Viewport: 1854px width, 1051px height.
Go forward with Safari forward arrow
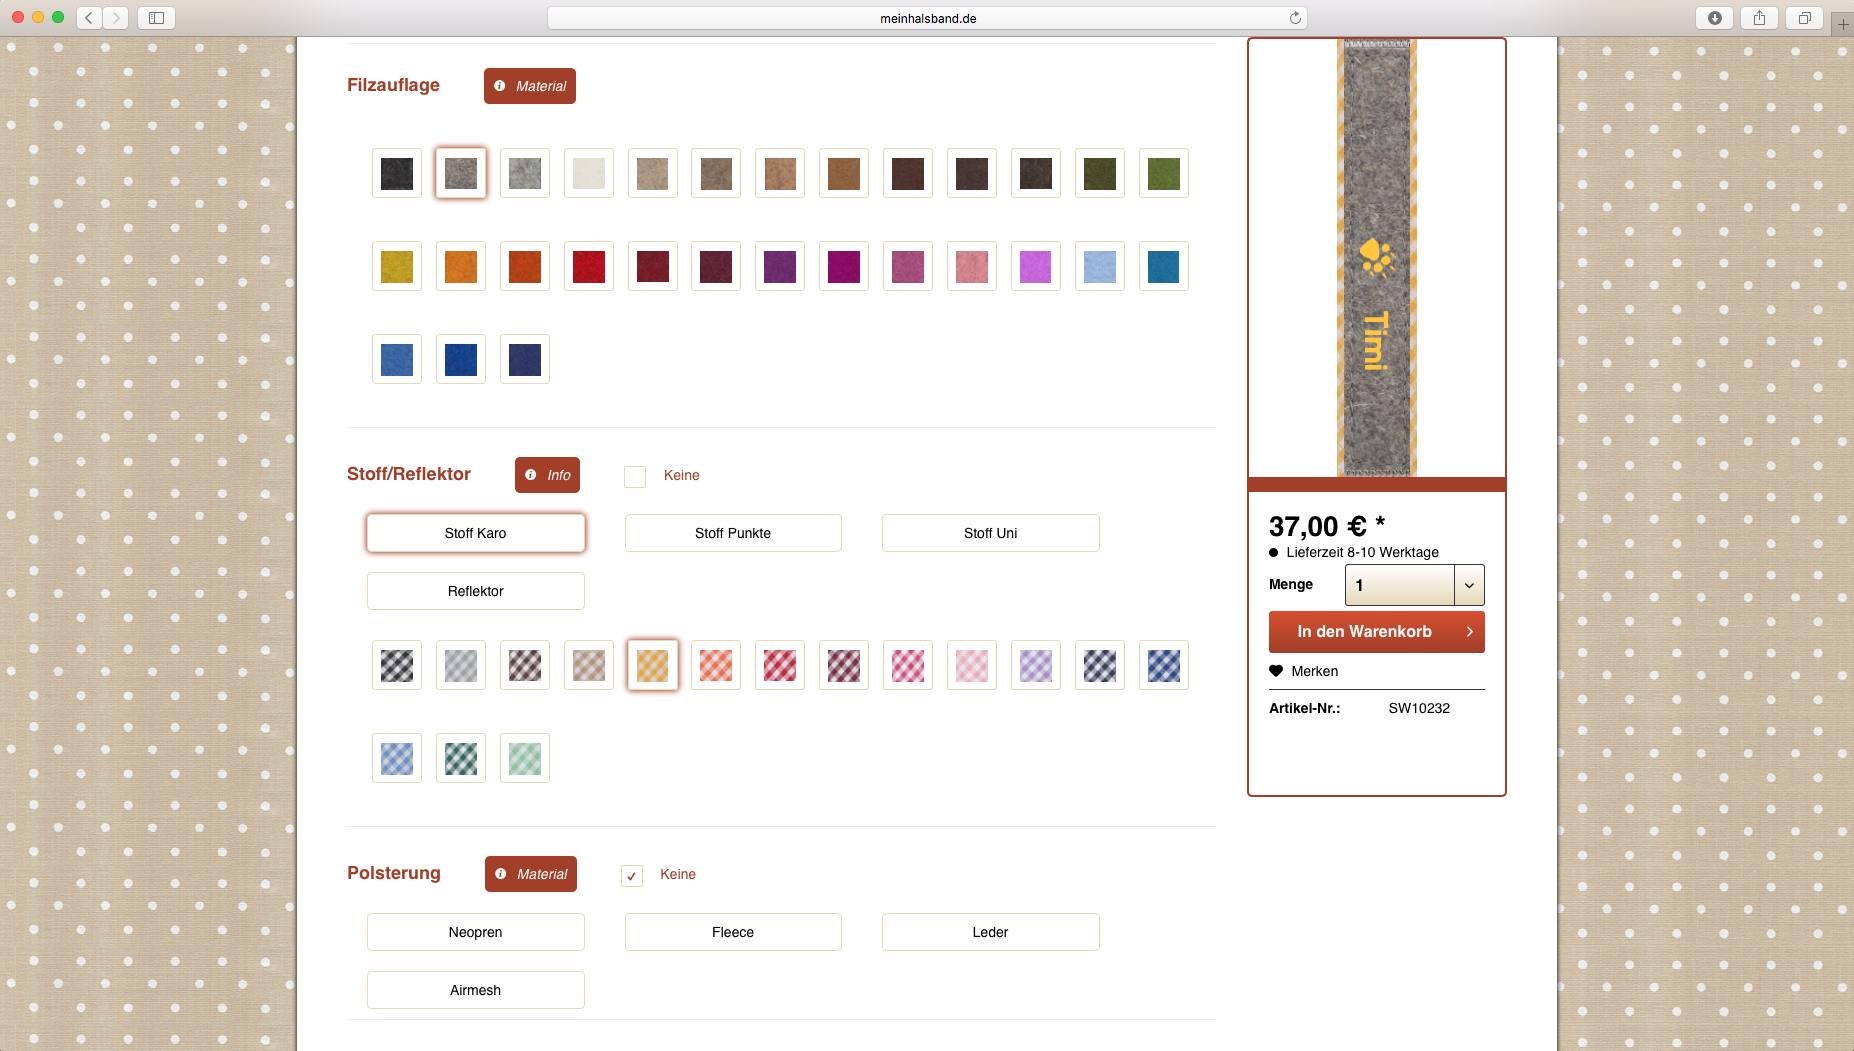(x=116, y=18)
